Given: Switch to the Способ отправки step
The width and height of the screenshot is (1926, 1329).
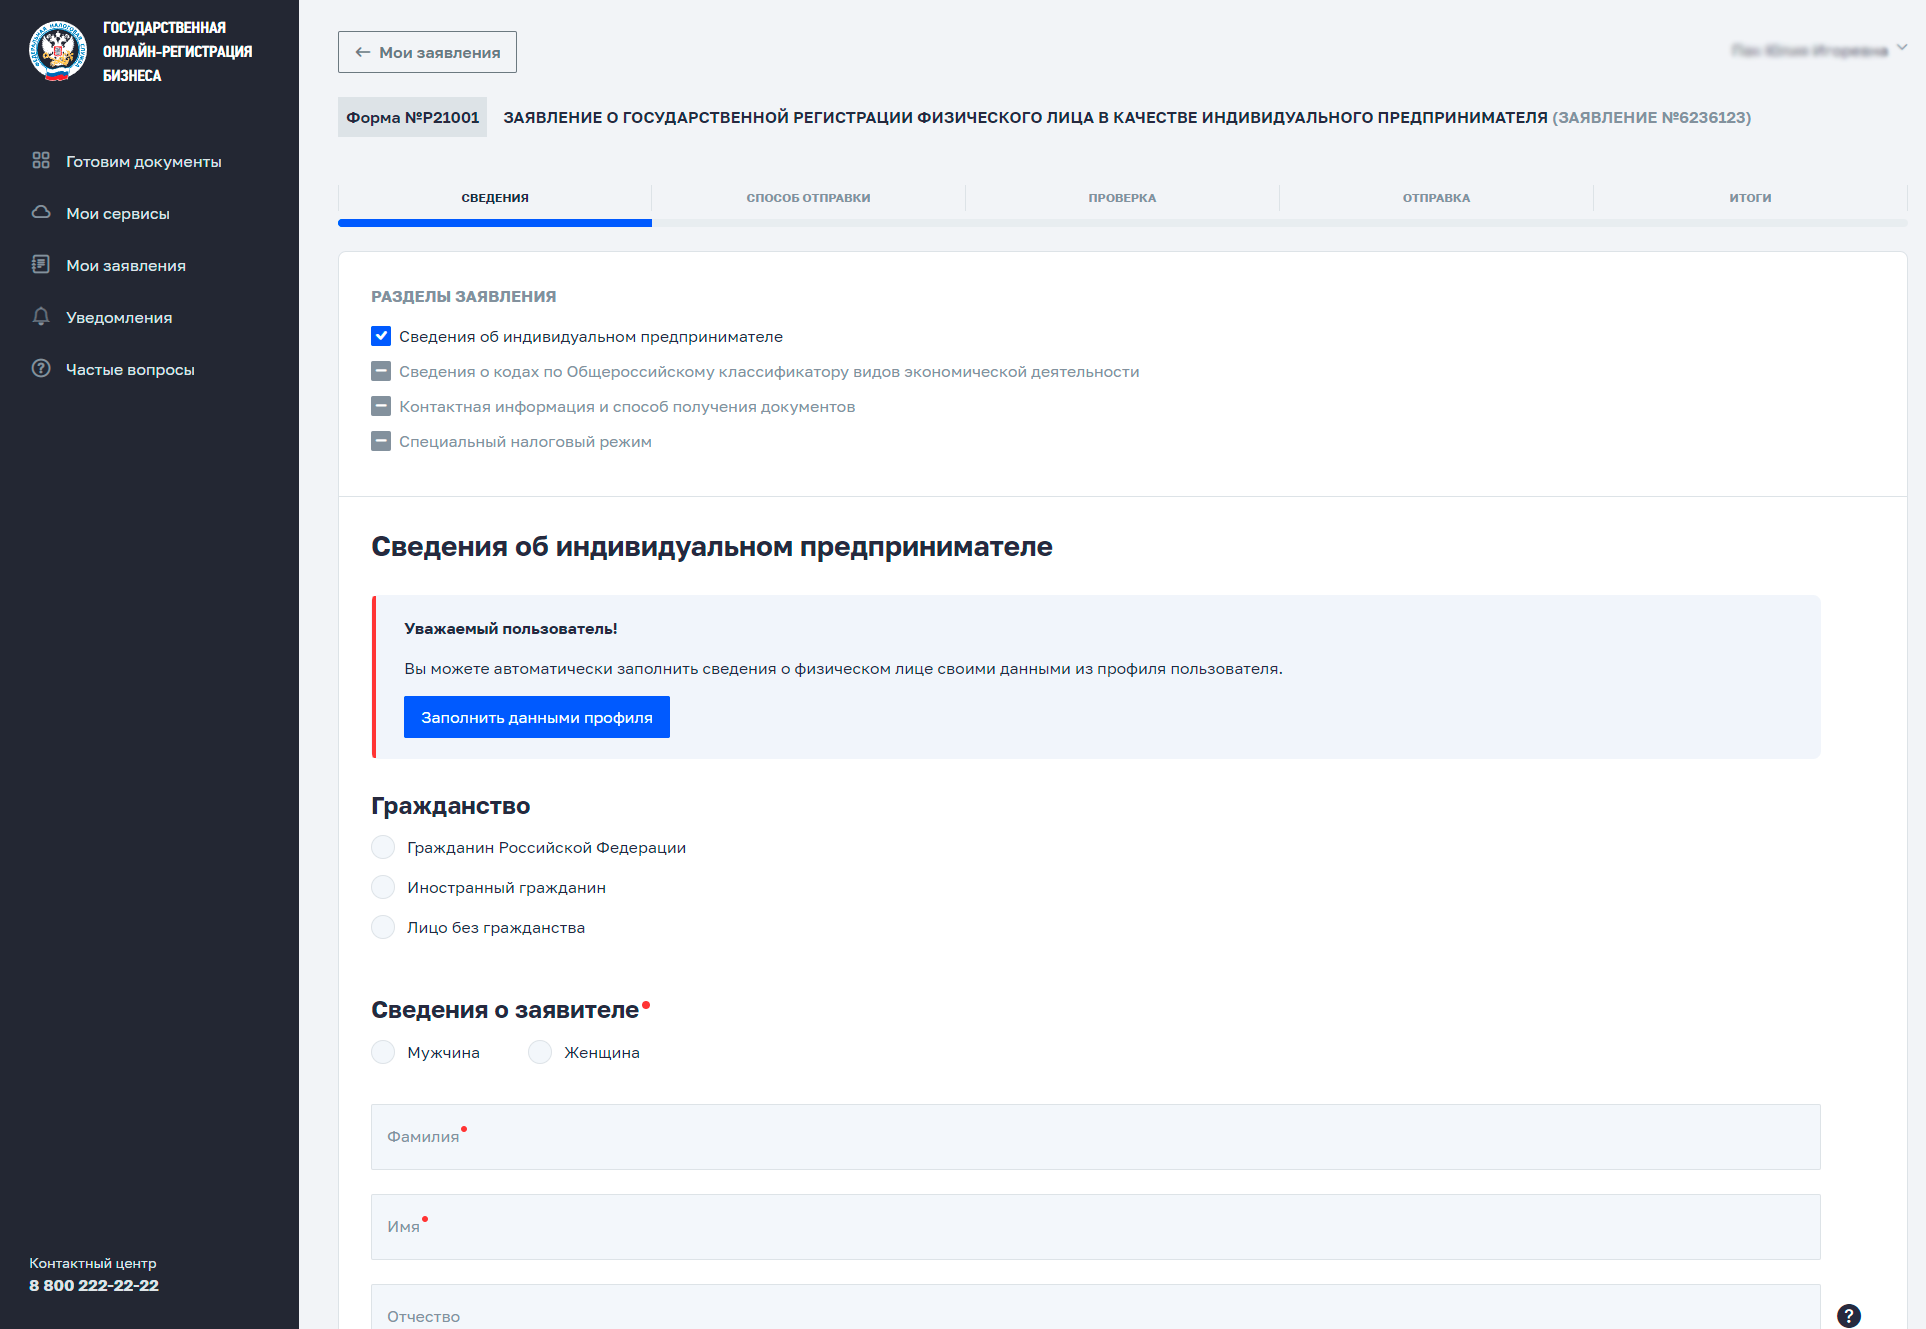Looking at the screenshot, I should pos(808,198).
